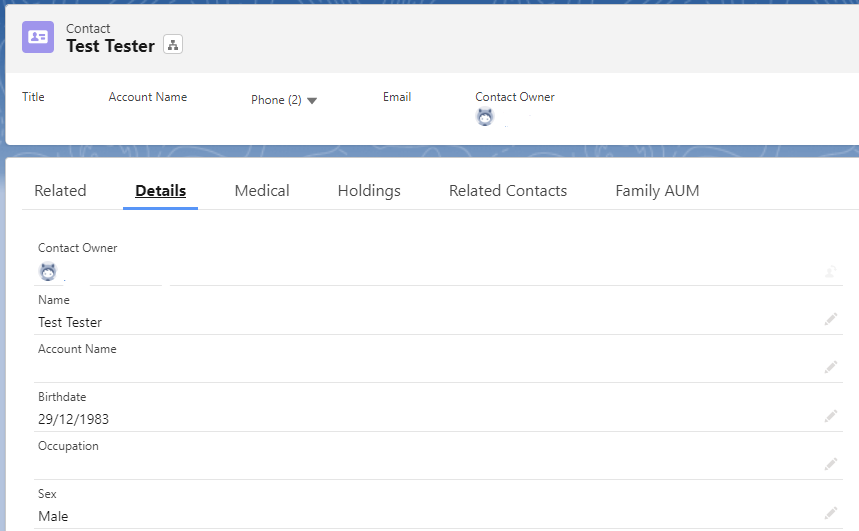Screen dimensions: 859x531
Task: Open the Medical tab
Action: pos(262,191)
